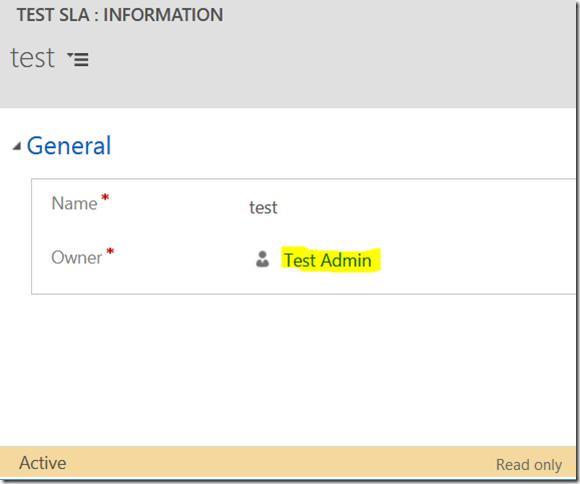Click the red asterisk next to Owner
This screenshot has width=580, height=484.
pos(110,252)
